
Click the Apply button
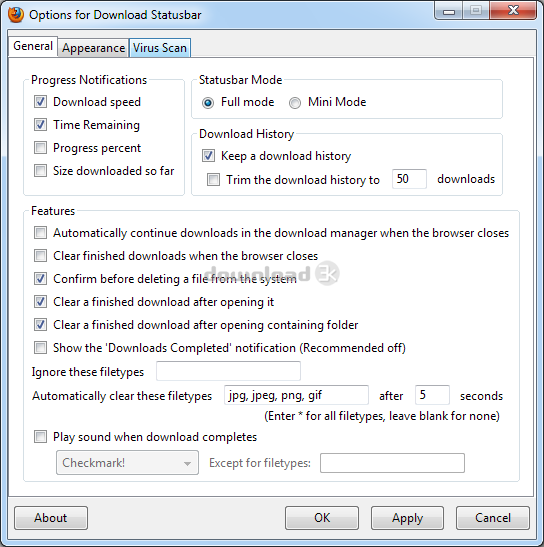[407, 518]
